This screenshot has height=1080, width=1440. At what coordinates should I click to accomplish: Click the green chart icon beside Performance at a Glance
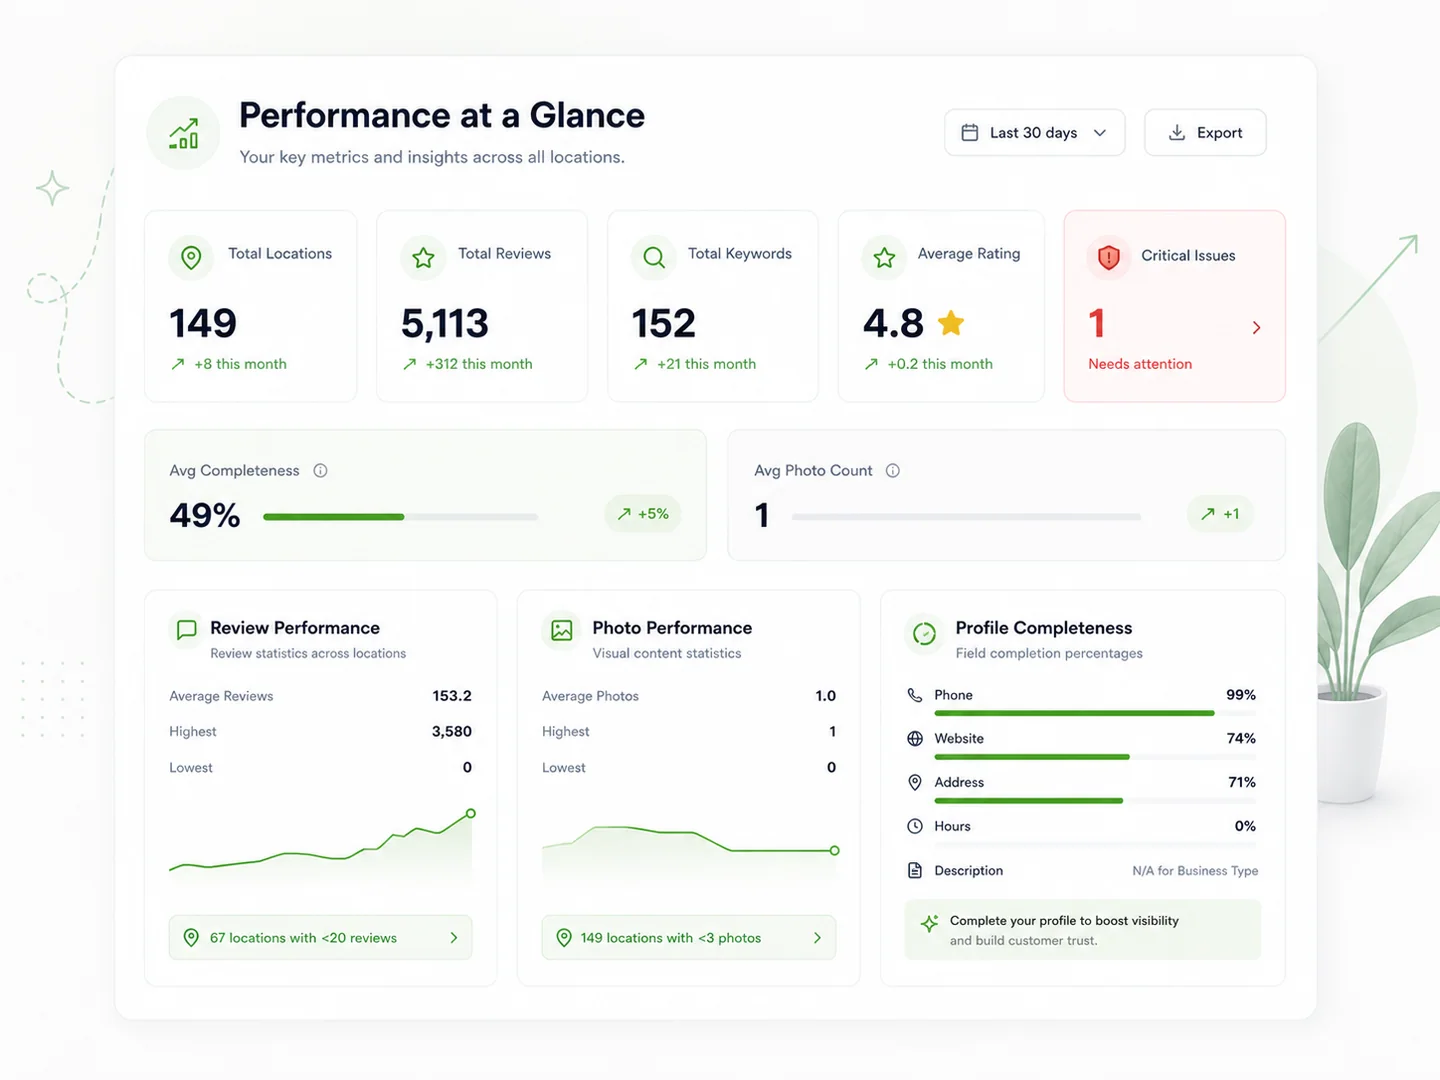[183, 133]
